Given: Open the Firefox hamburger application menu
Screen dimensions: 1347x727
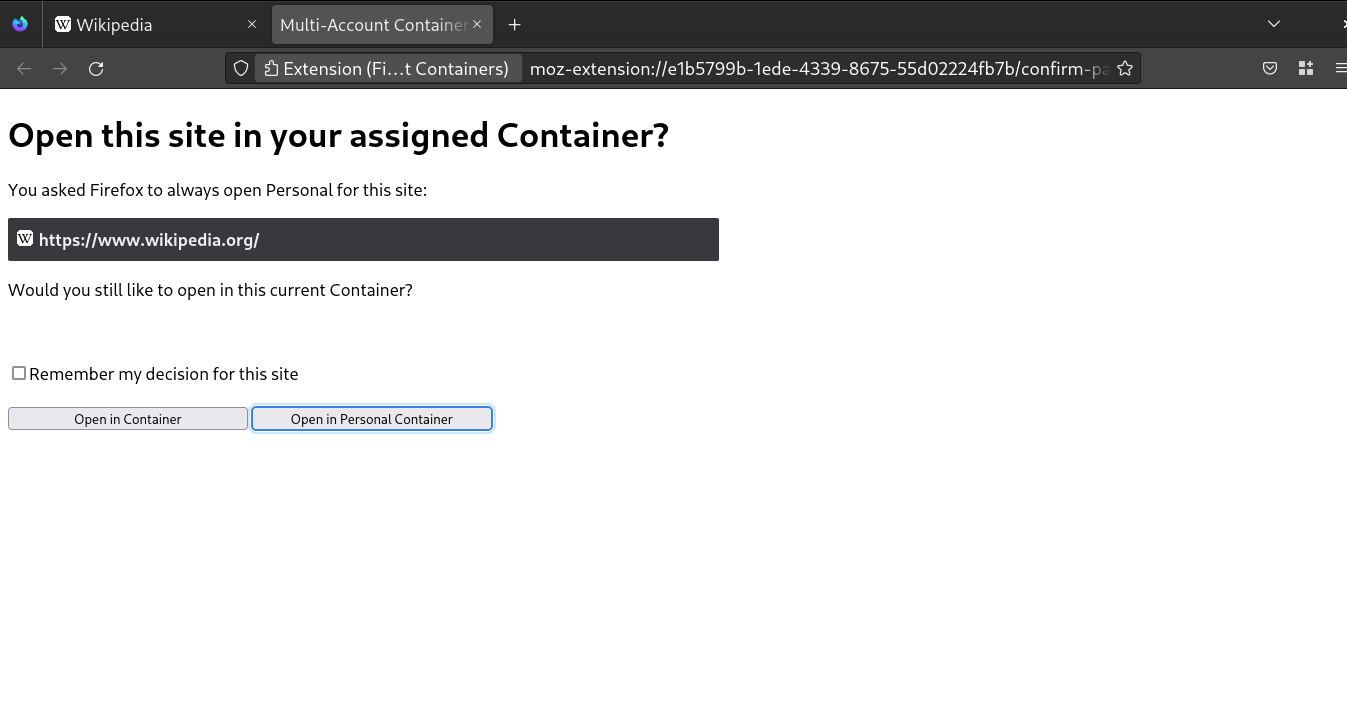Looking at the screenshot, I should (1340, 68).
